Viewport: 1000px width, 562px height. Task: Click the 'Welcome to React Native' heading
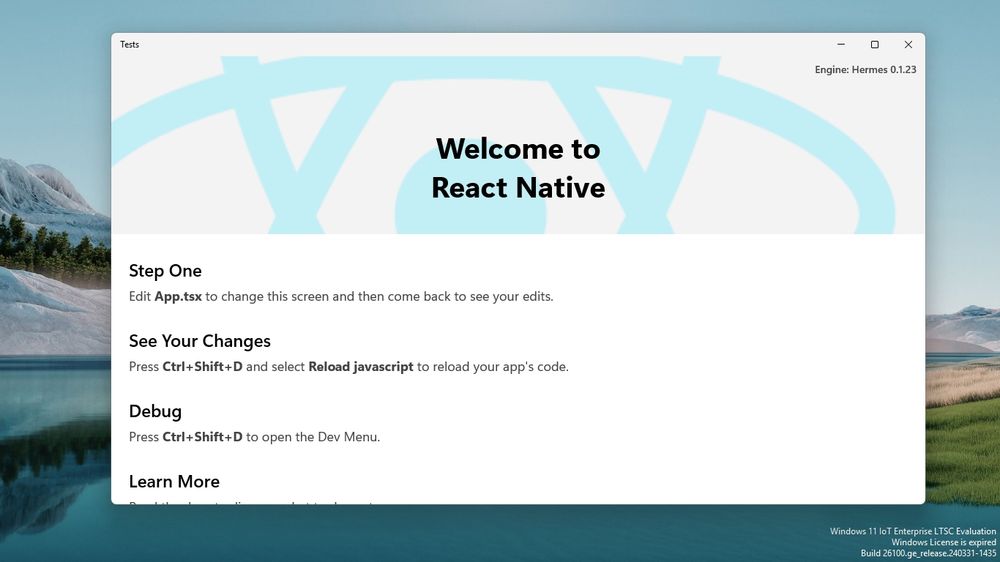(x=518, y=168)
